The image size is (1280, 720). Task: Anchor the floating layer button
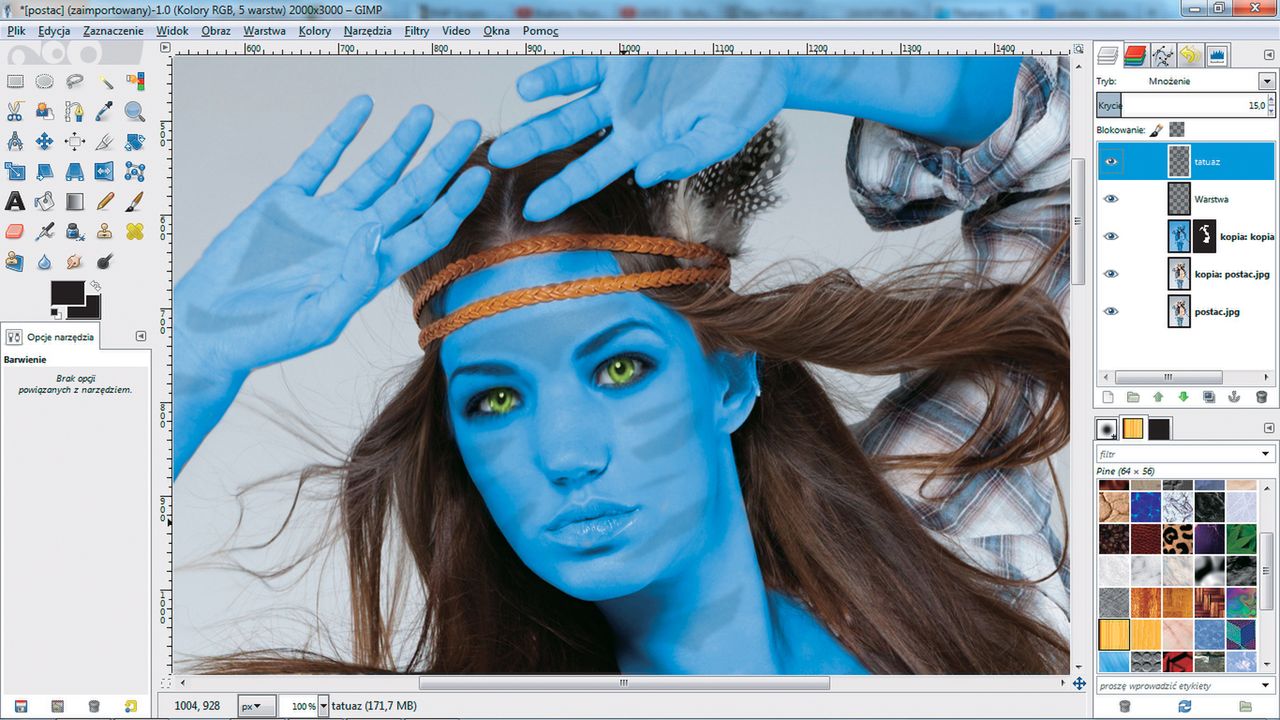1234,397
